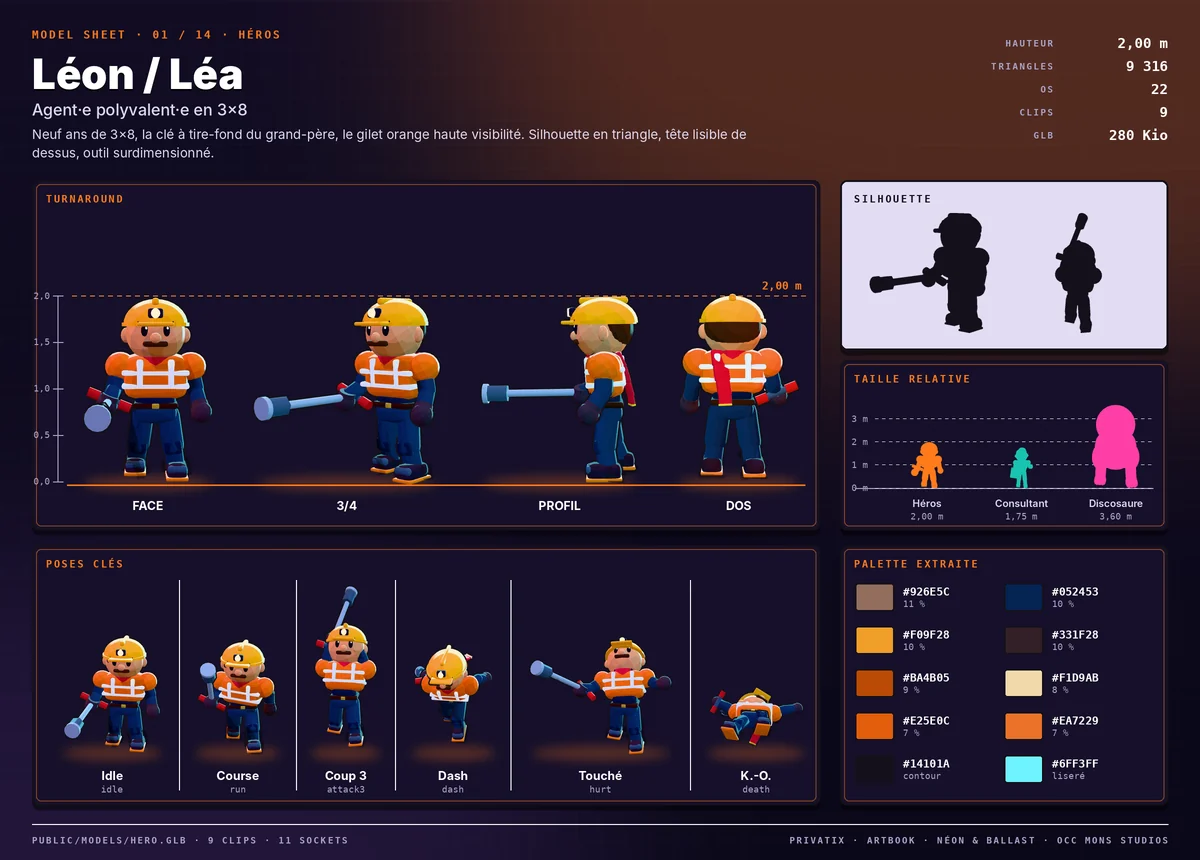Click the GLB value 280 Kio
Image resolution: width=1200 pixels, height=860 pixels.
1138,135
